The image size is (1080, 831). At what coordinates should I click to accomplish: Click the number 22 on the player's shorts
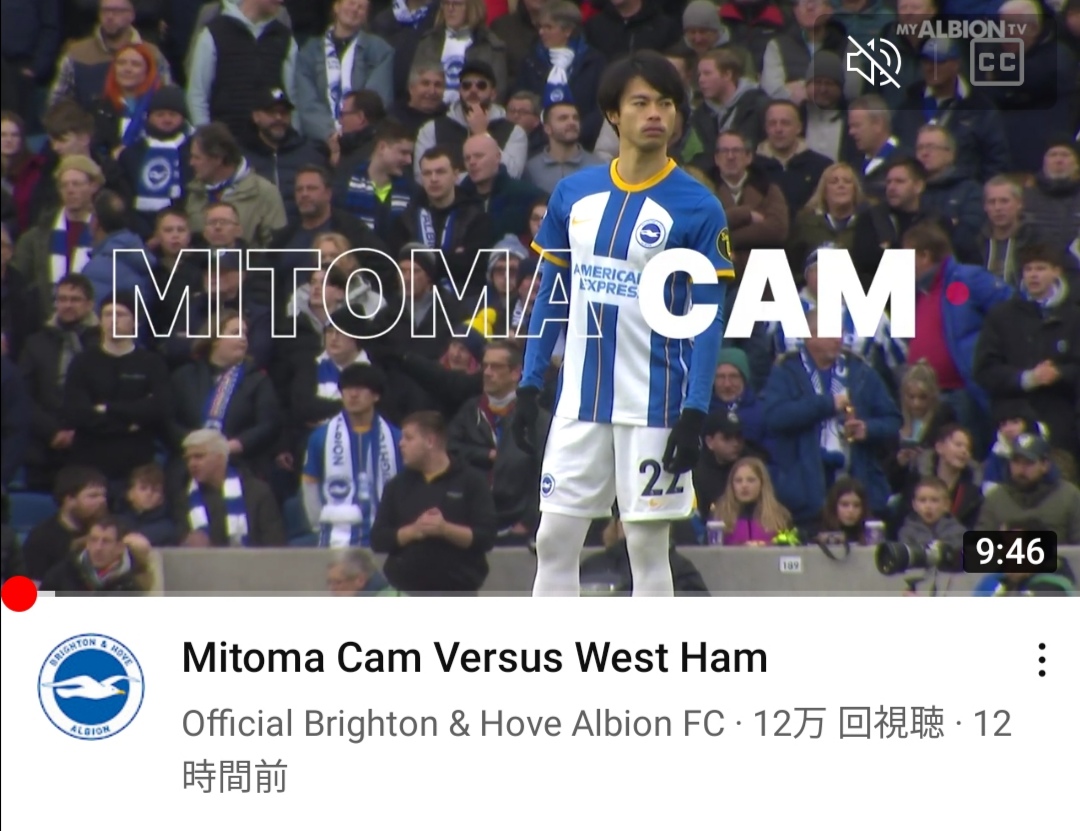661,478
